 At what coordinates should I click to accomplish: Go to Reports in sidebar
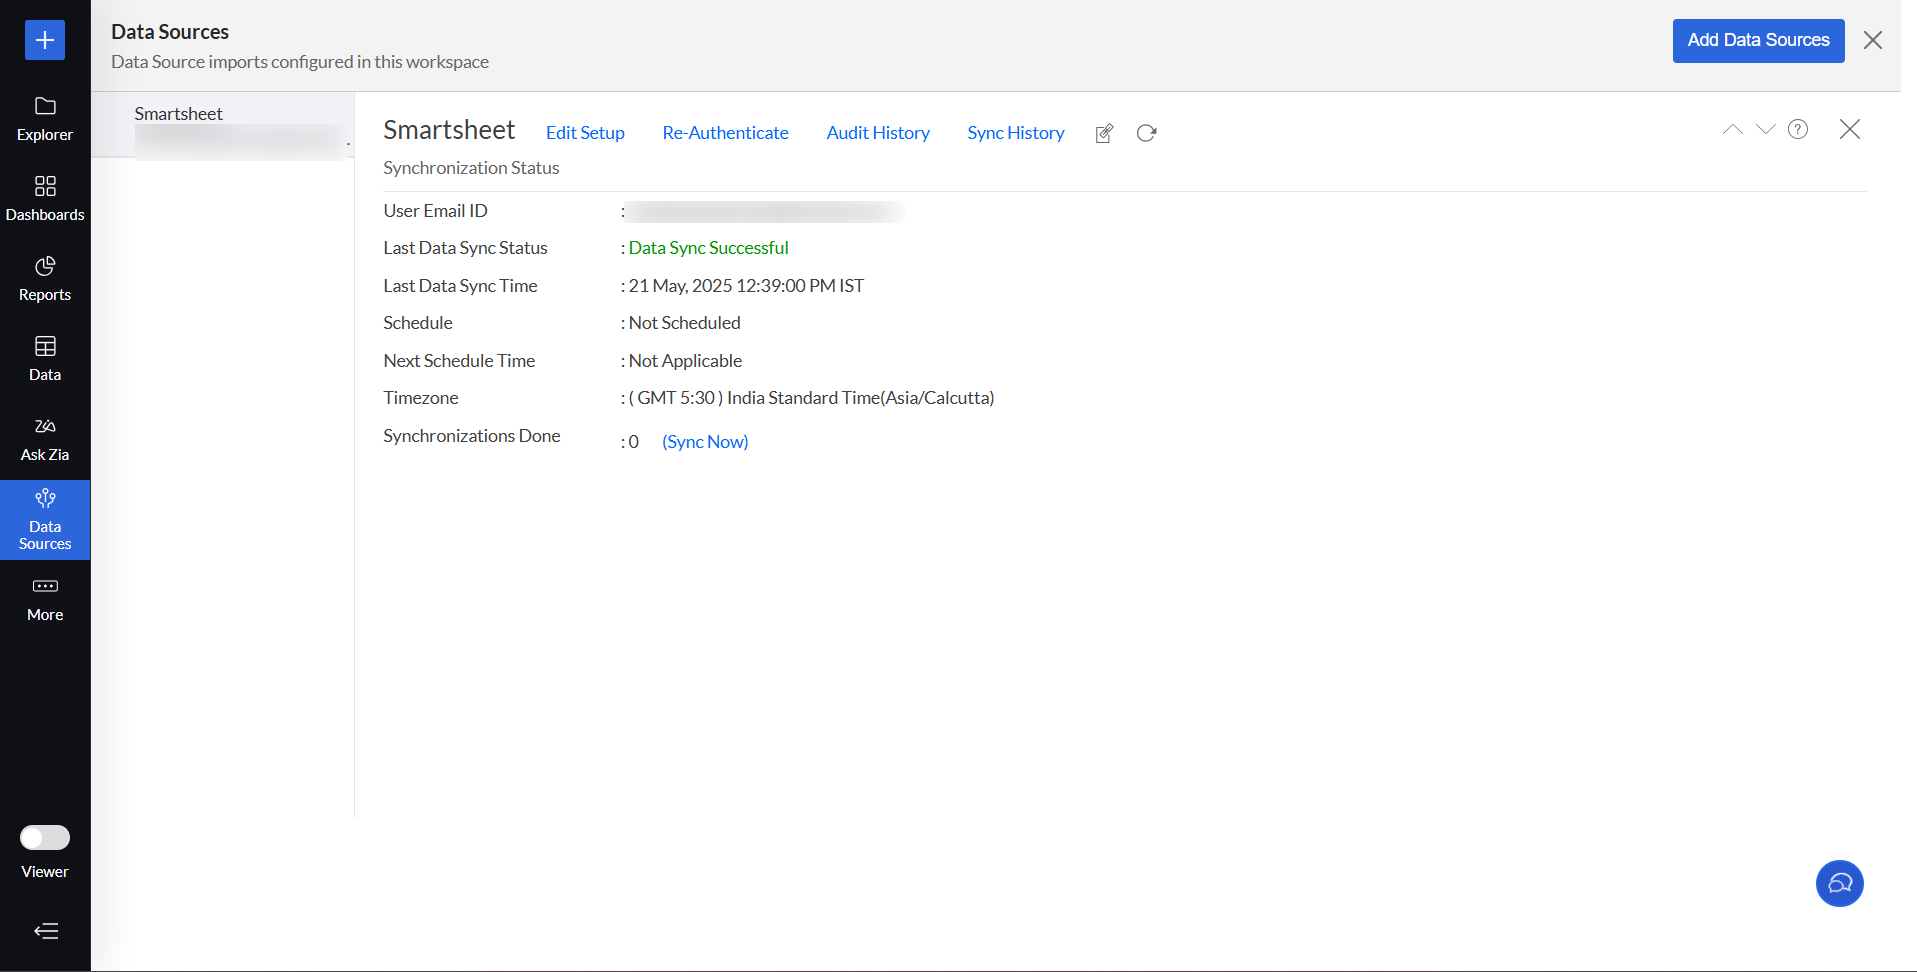pos(45,279)
